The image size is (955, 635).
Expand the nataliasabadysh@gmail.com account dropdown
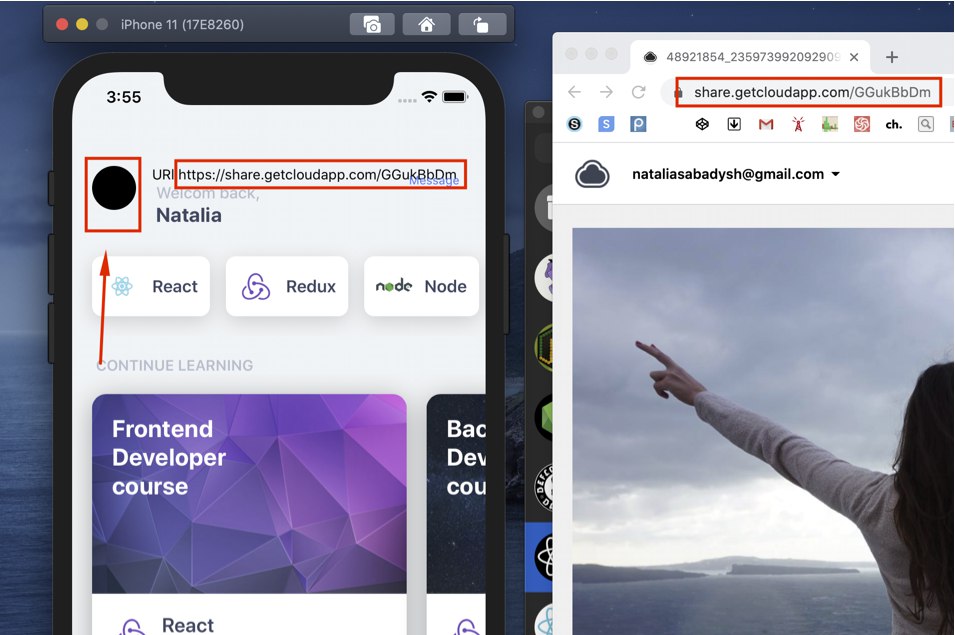click(736, 174)
